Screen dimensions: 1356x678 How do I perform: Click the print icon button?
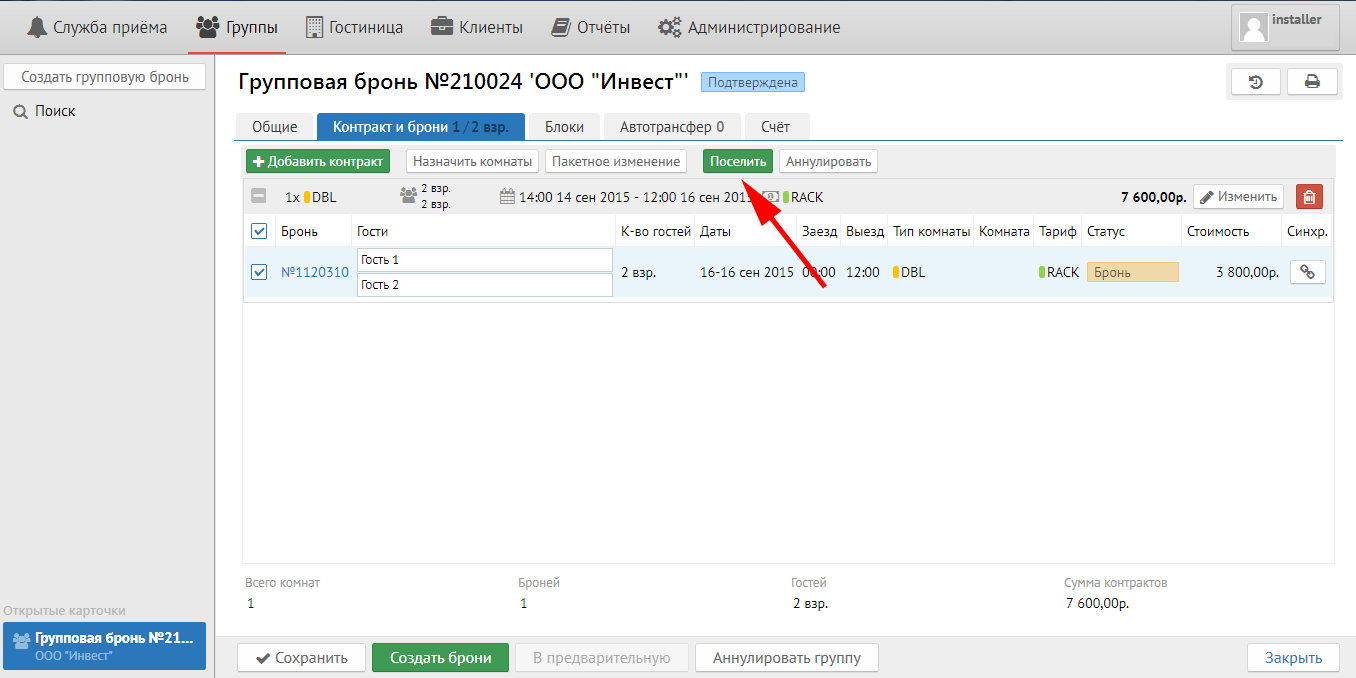pyautogui.click(x=1312, y=82)
